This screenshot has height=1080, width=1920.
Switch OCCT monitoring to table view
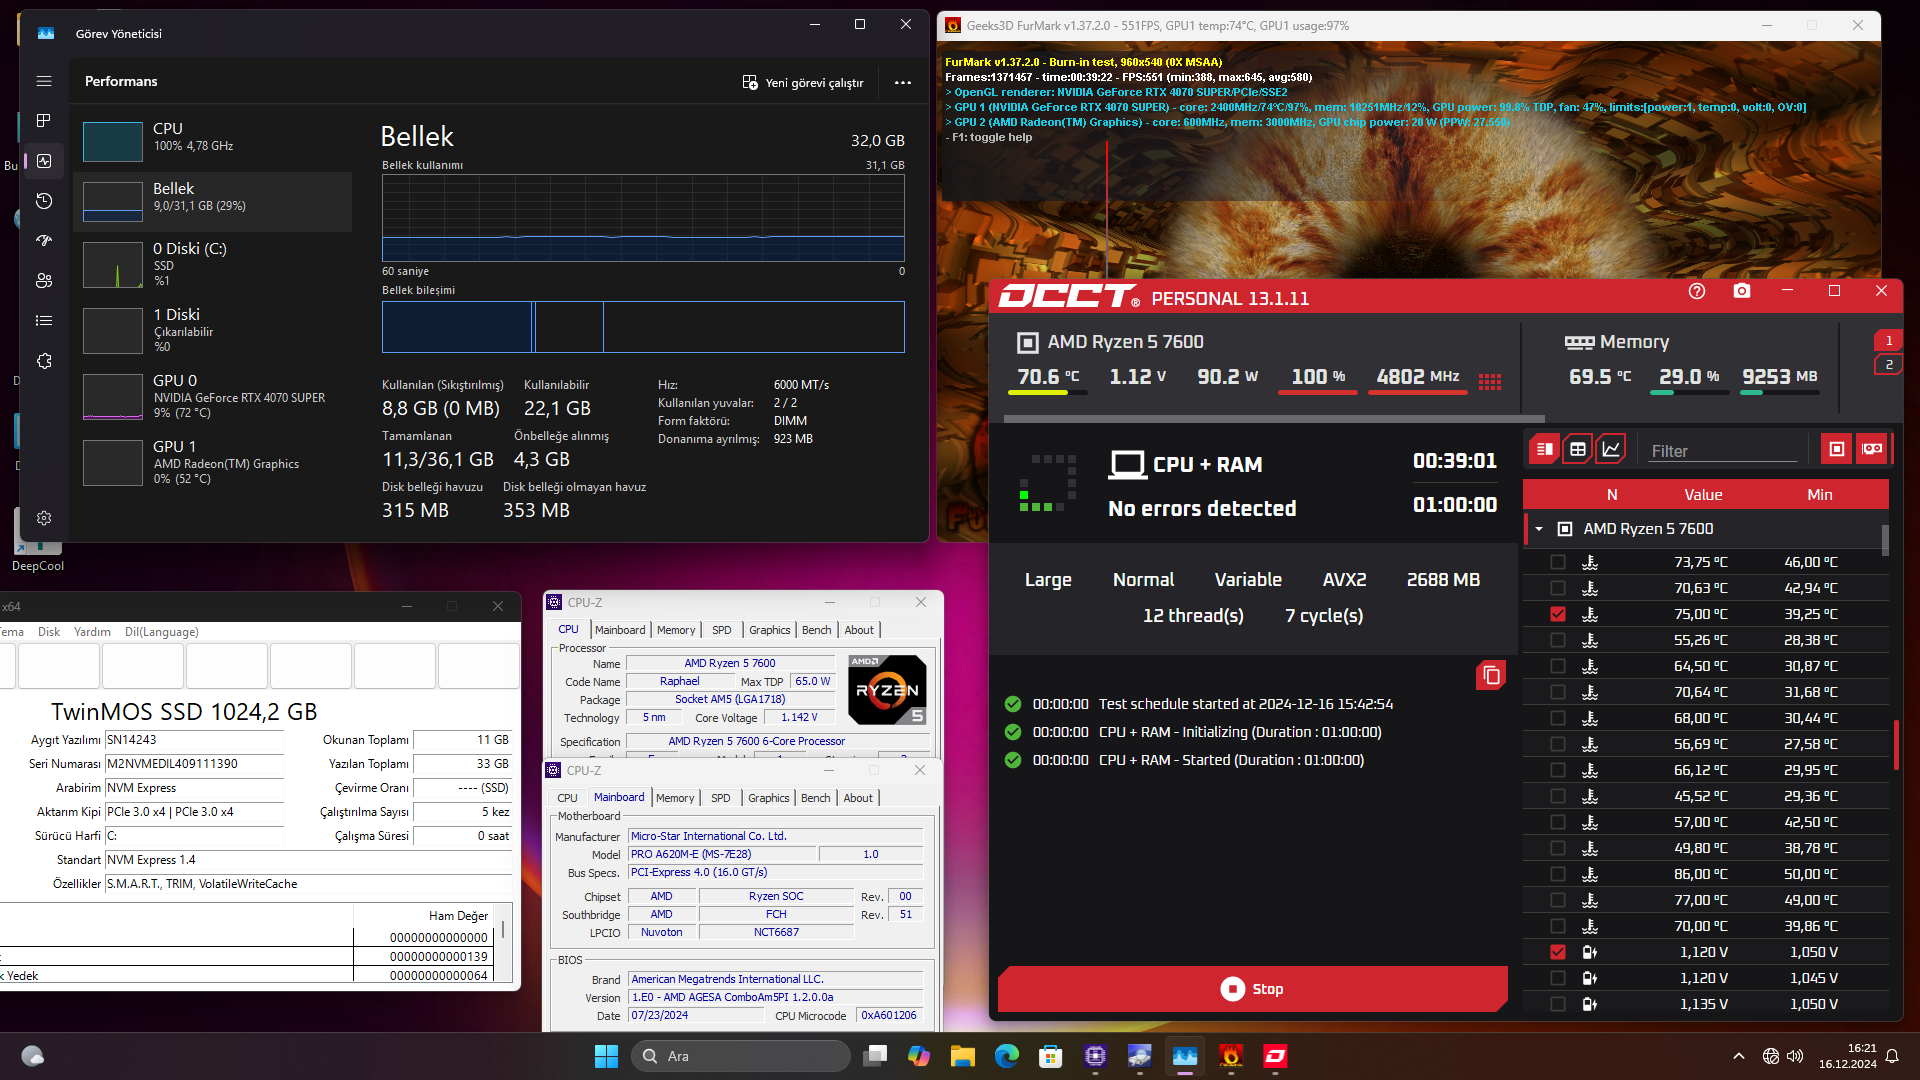1578,448
